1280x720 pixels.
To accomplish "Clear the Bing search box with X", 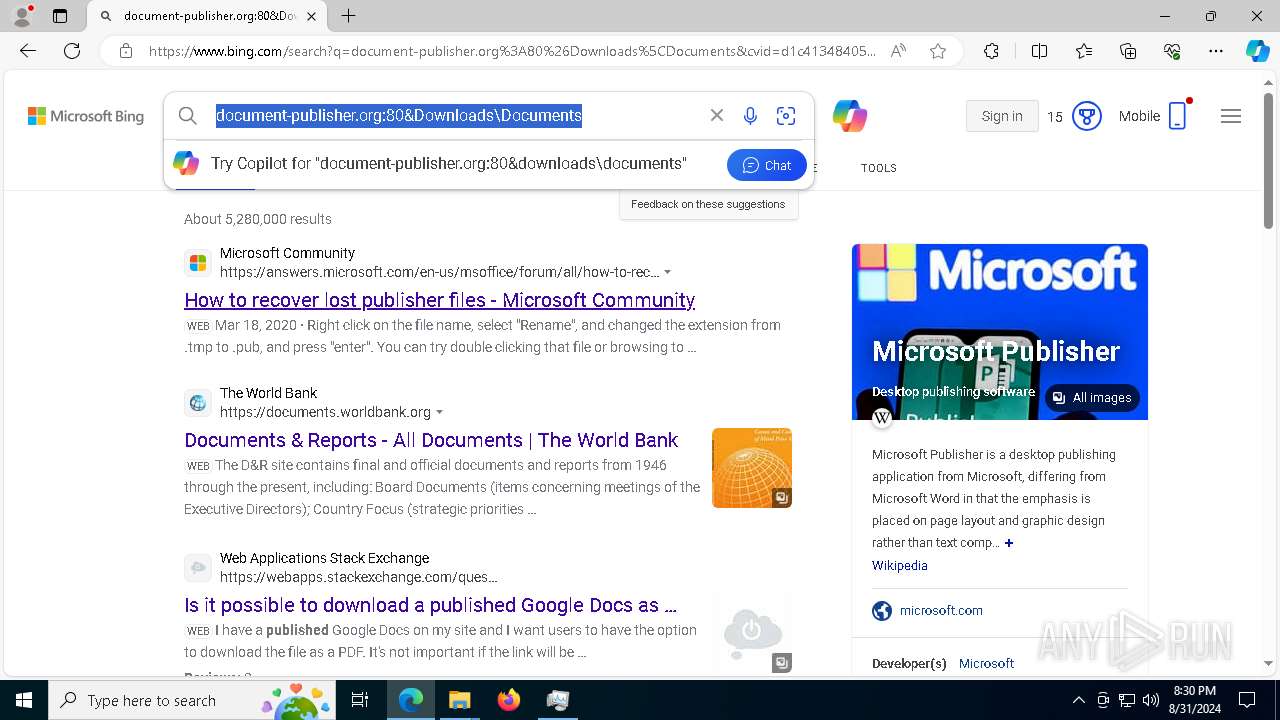I will pyautogui.click(x=717, y=116).
